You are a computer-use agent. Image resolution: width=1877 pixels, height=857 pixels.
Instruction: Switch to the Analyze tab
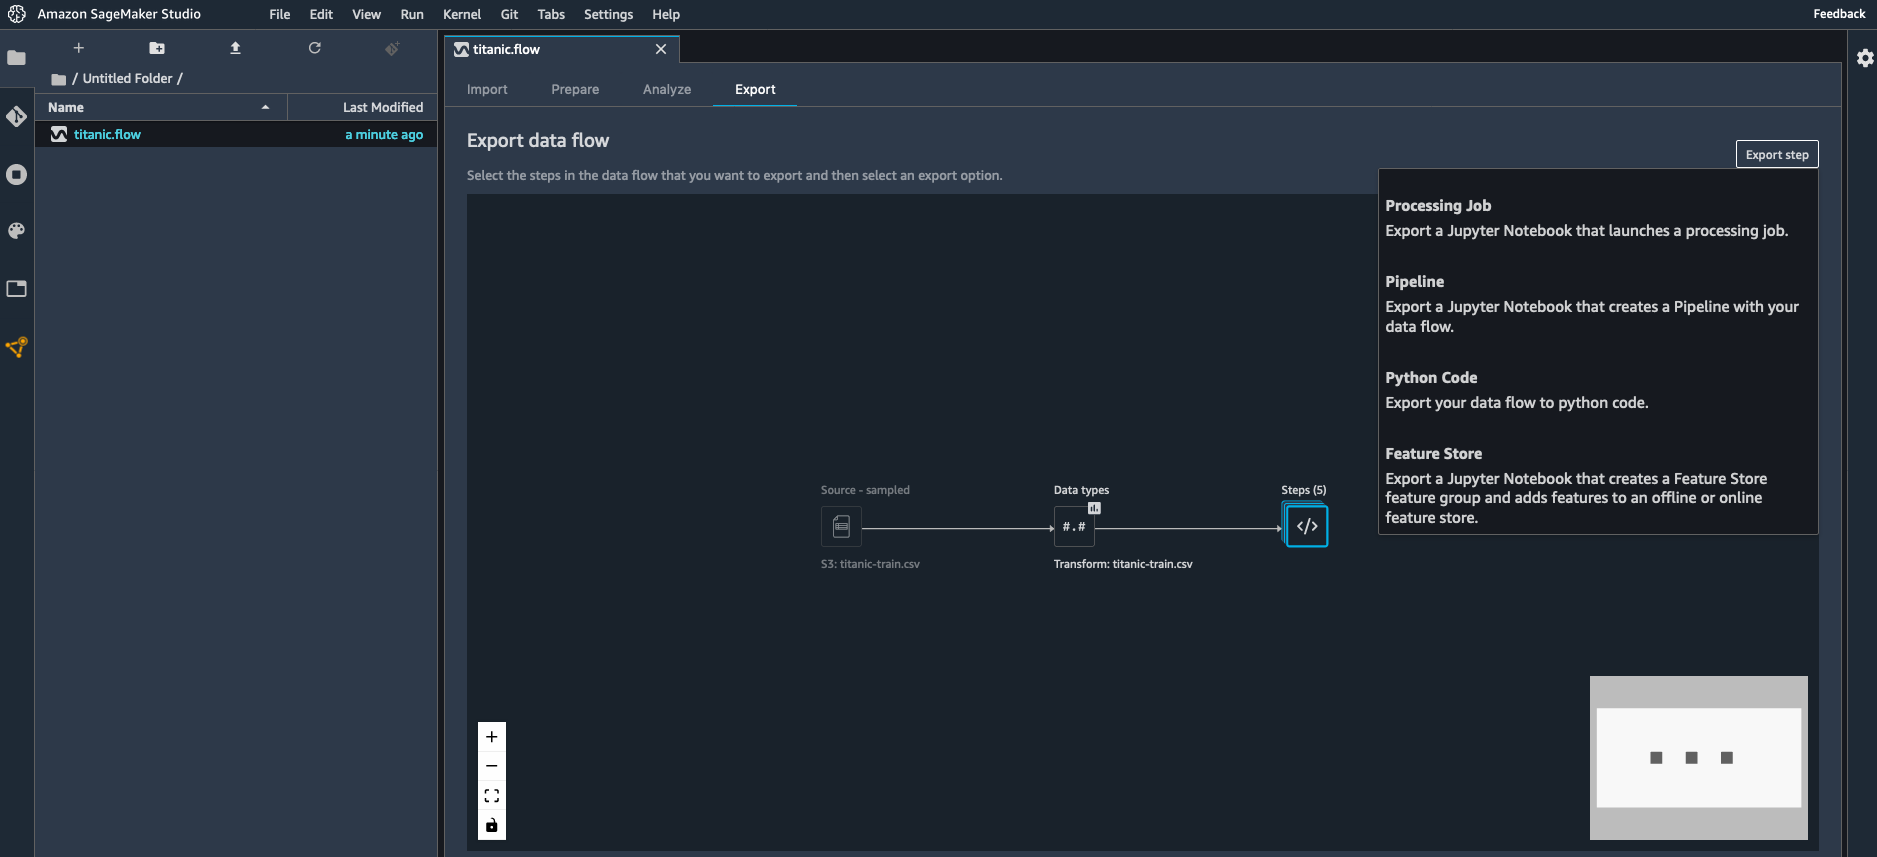click(x=667, y=89)
